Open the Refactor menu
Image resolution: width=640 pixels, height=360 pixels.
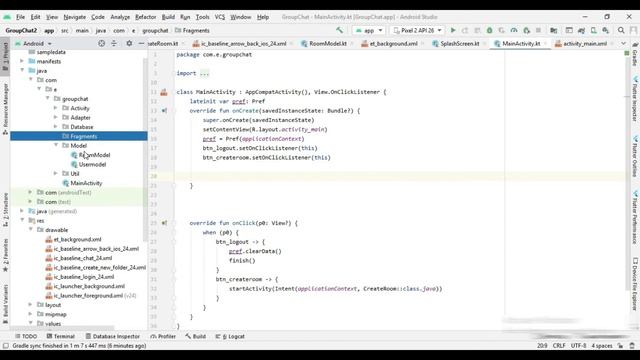pyautogui.click(x=146, y=17)
